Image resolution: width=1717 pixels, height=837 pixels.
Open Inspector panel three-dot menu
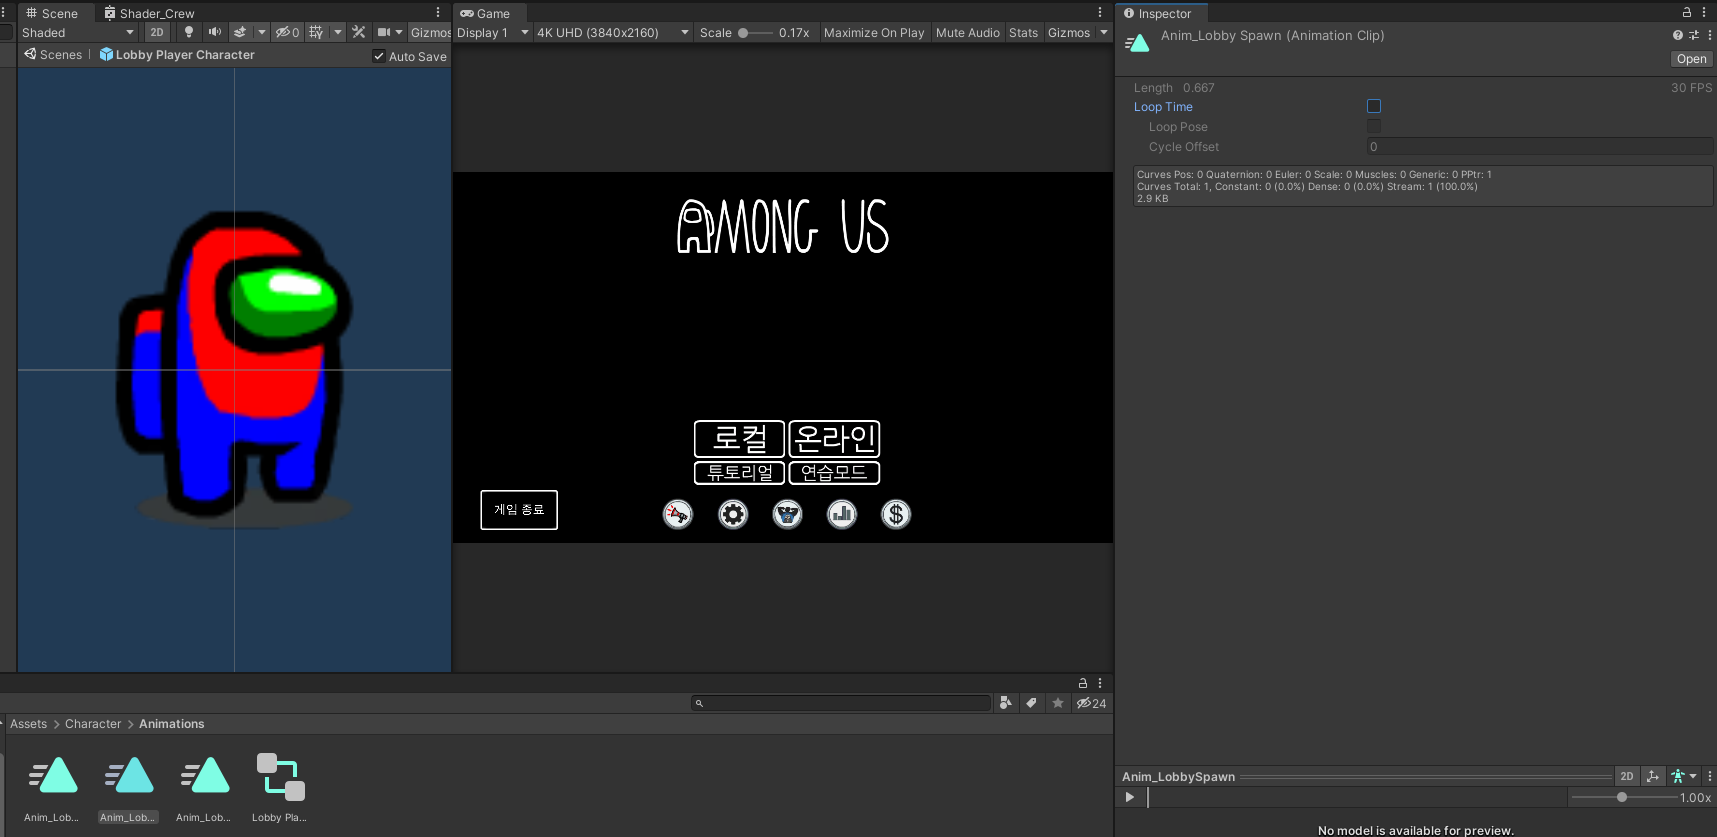(1704, 13)
